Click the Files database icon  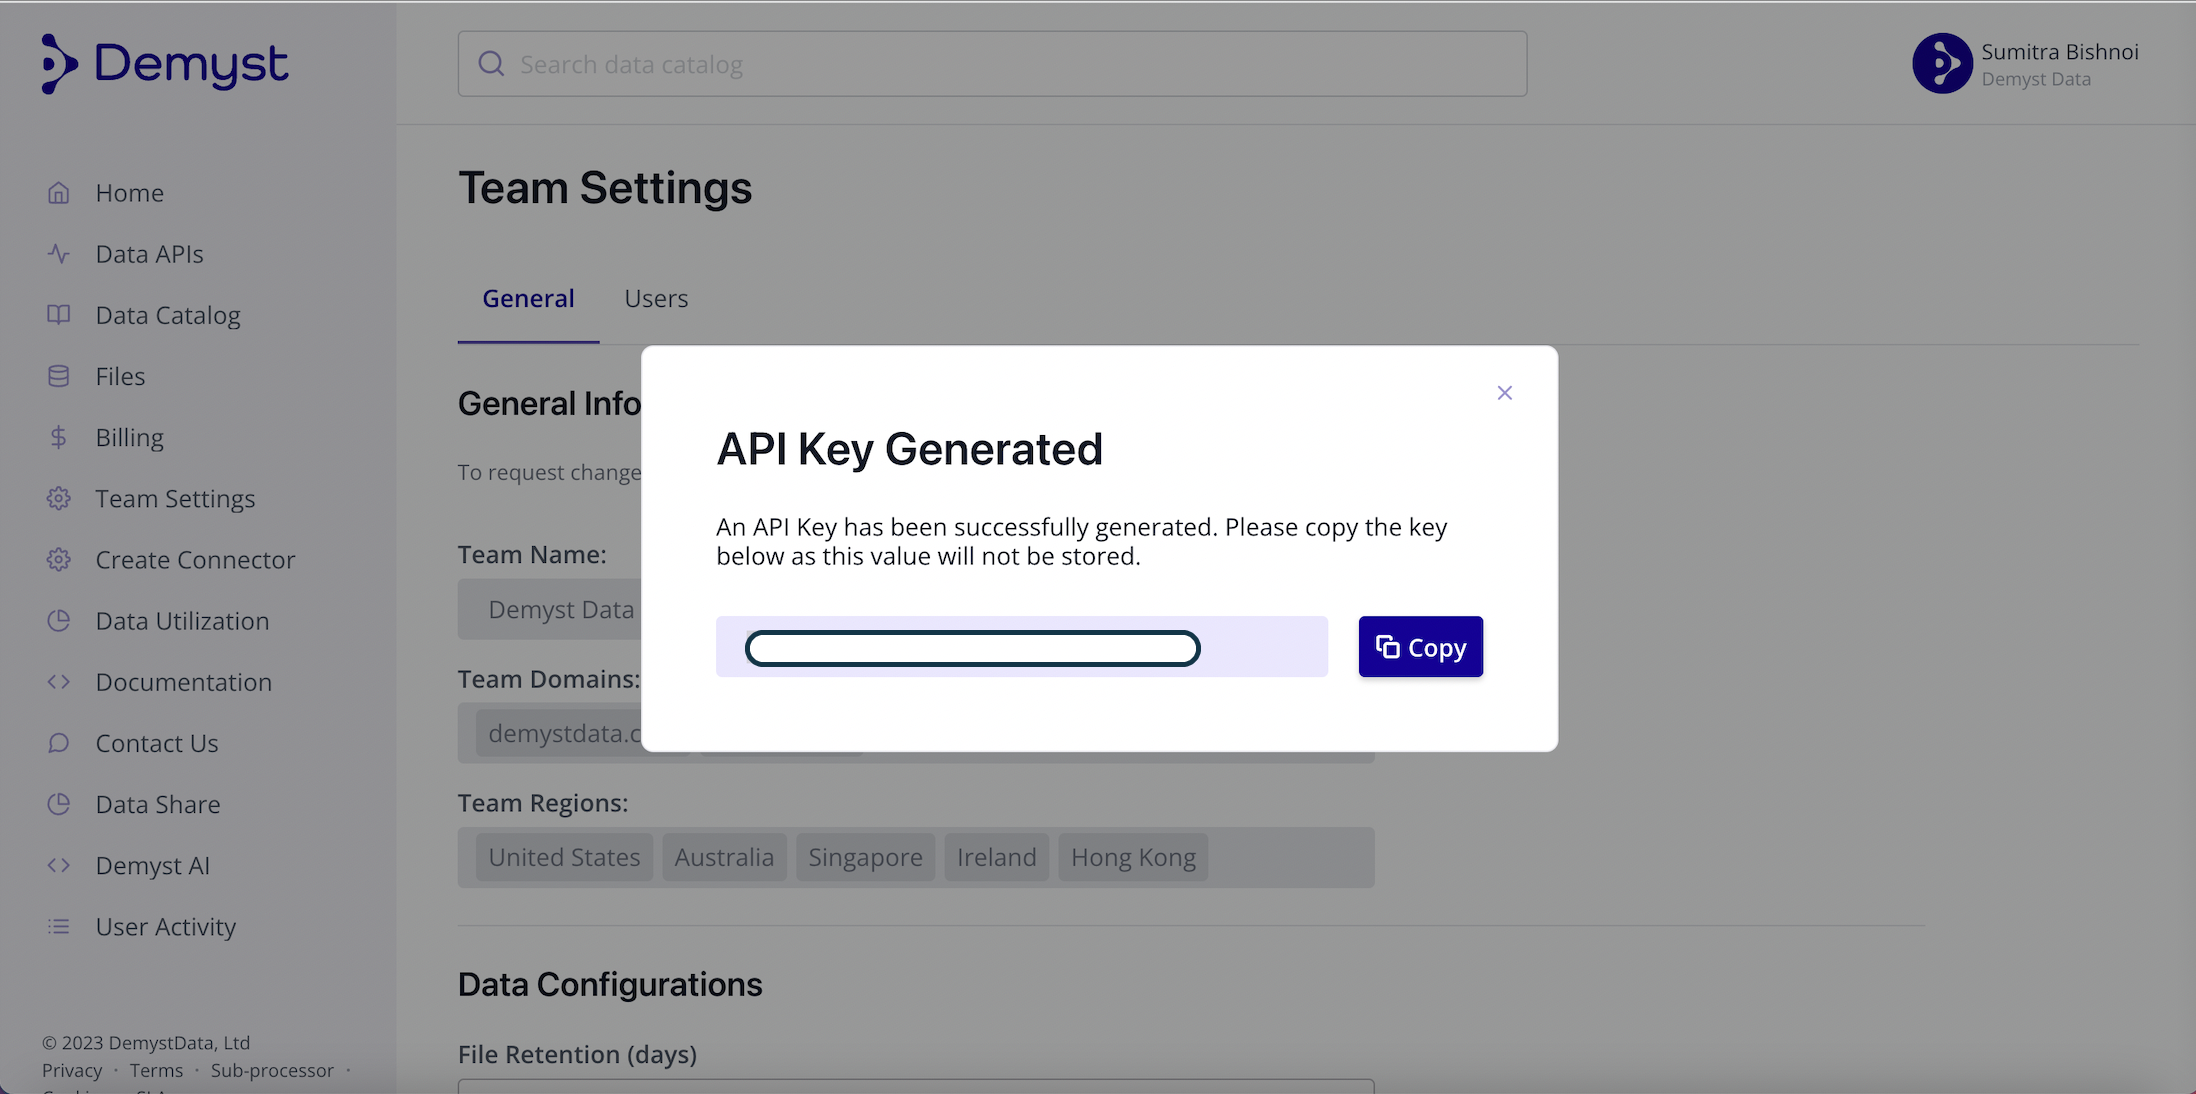coord(59,376)
